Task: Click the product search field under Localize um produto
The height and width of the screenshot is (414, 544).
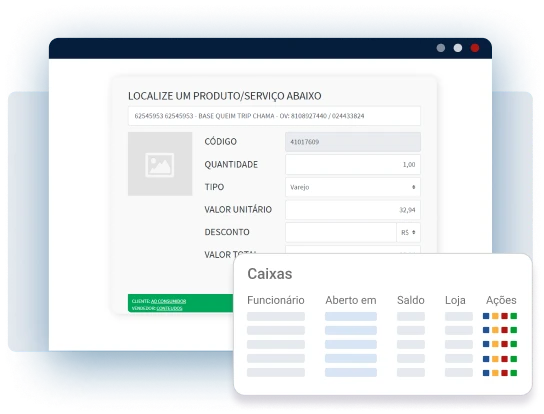Action: click(274, 116)
